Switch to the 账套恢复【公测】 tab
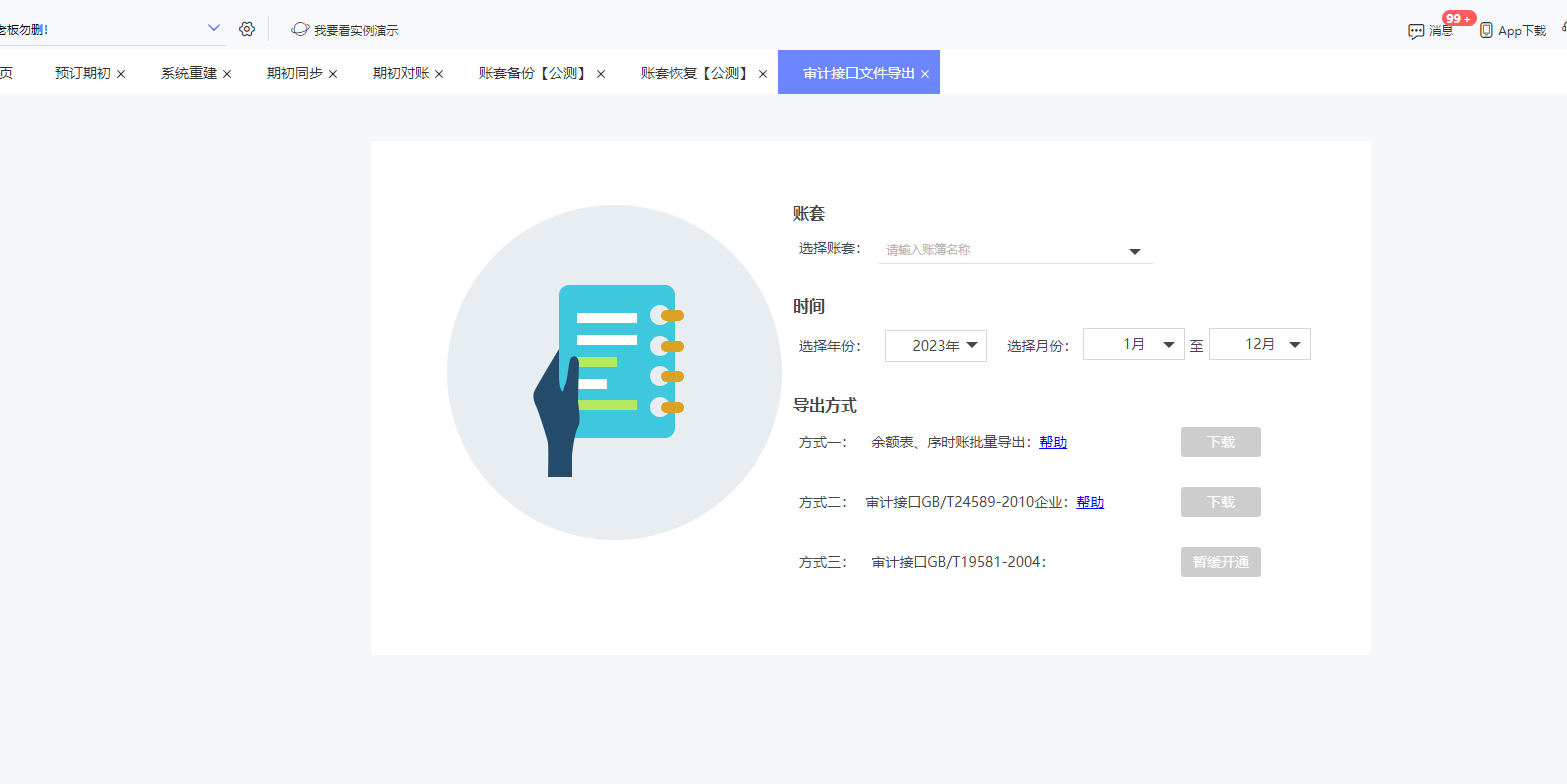The image size is (1567, 784). tap(692, 72)
